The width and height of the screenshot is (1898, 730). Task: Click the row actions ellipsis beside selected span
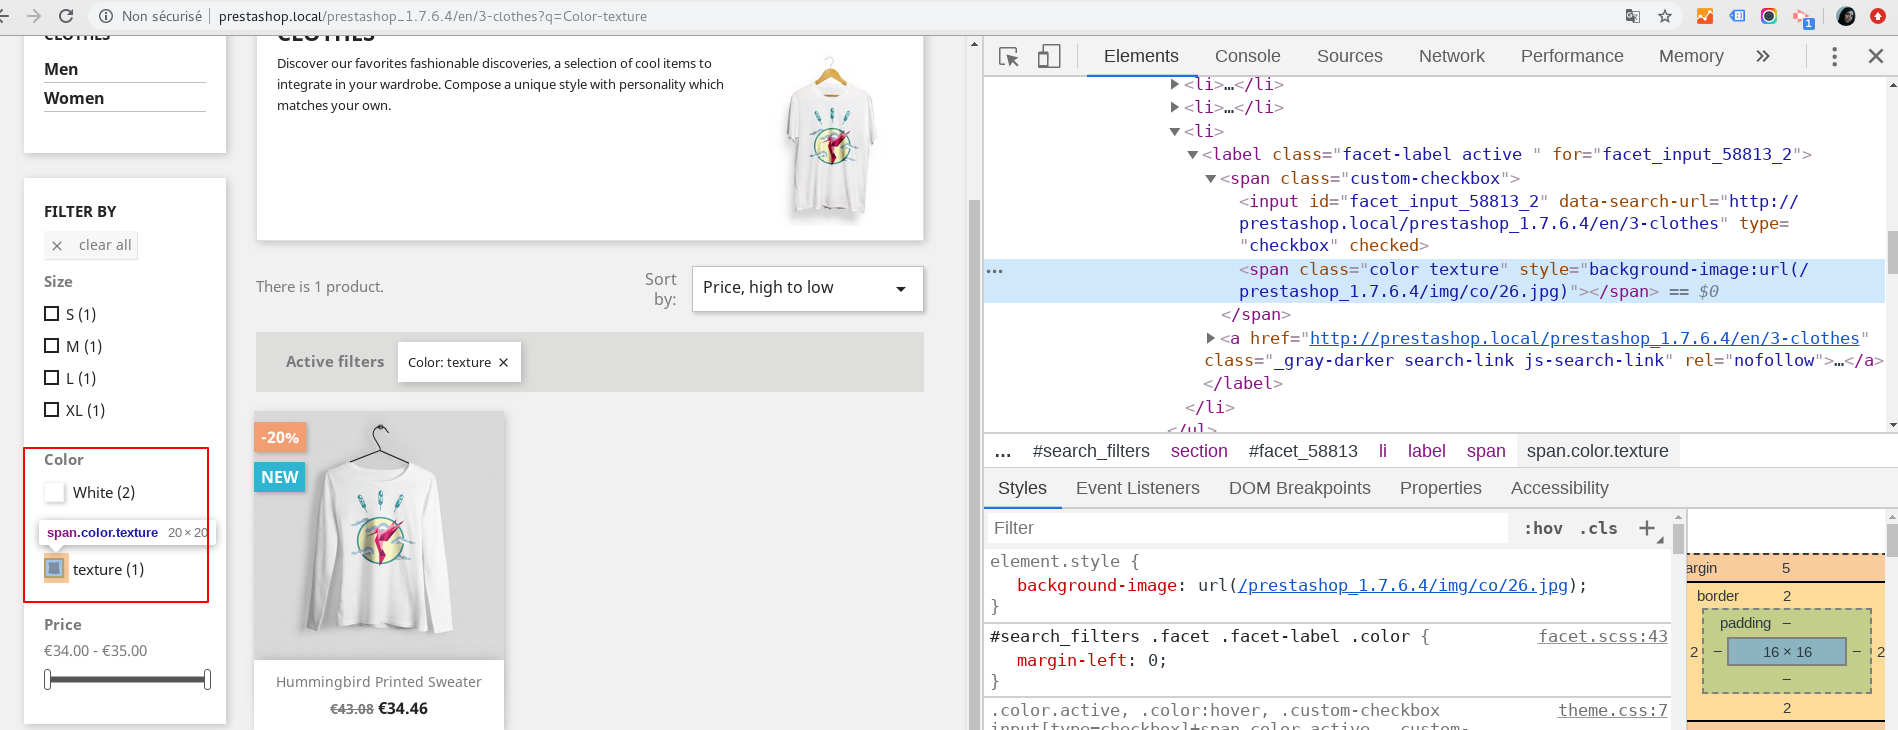tap(994, 271)
